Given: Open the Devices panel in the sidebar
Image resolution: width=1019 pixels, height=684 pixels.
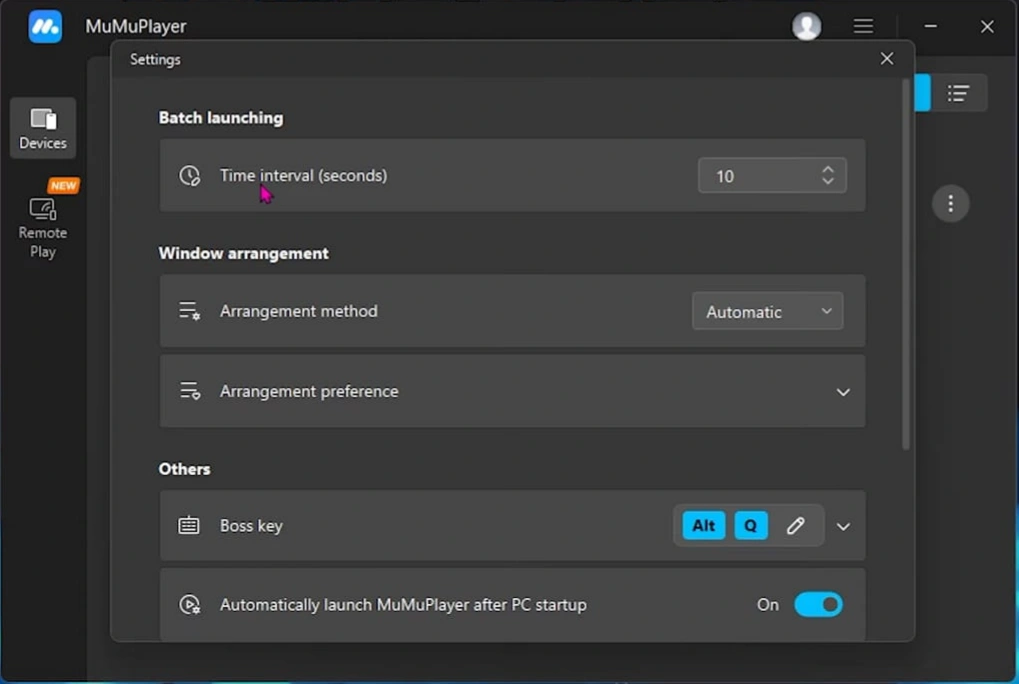Looking at the screenshot, I should pos(42,127).
